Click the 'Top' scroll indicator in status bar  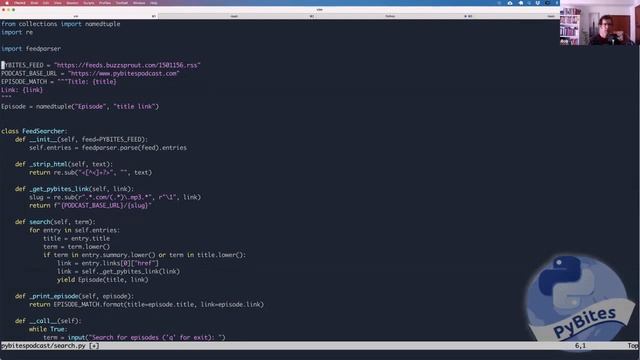pyautogui.click(x=633, y=346)
